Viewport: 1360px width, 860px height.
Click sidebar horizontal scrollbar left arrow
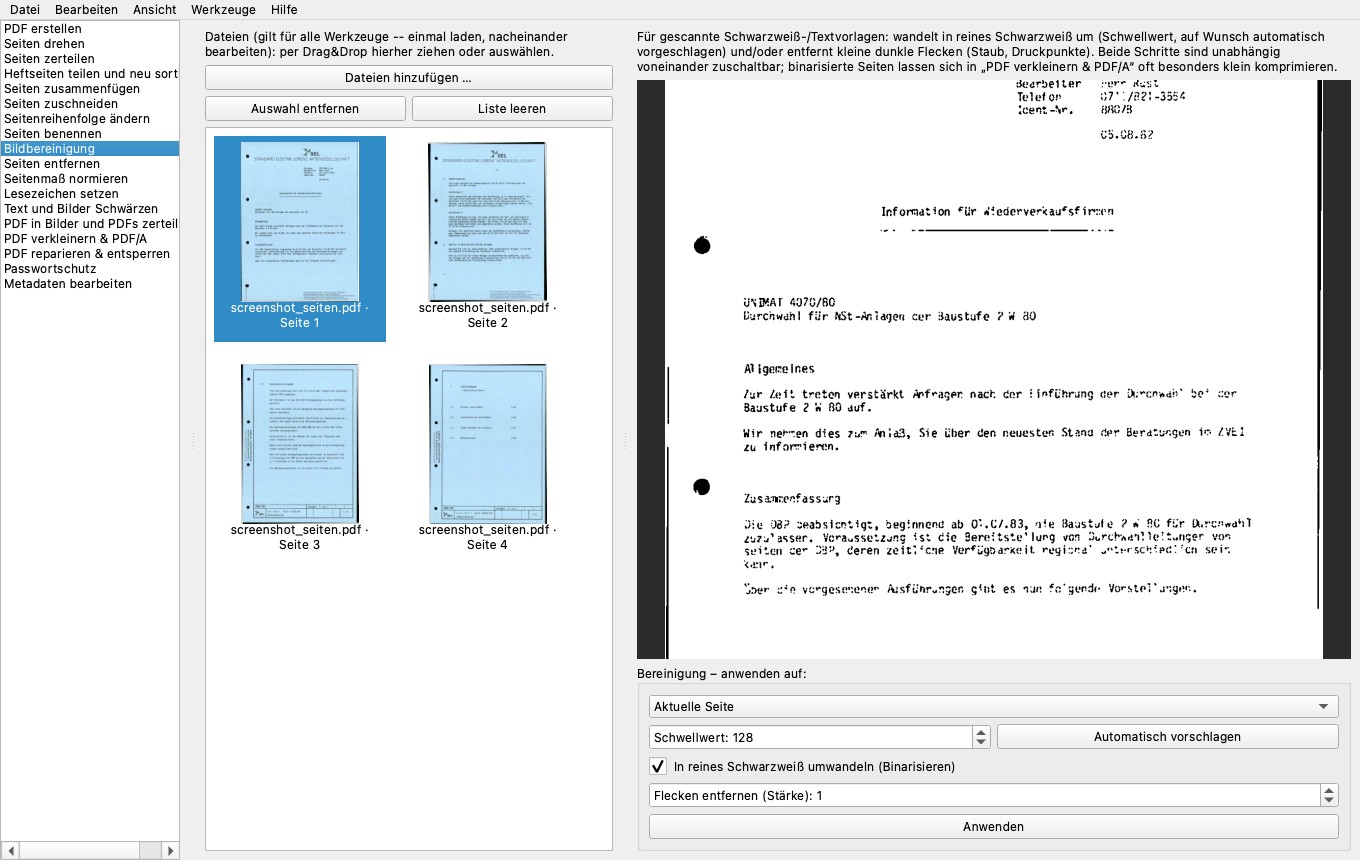coord(9,851)
